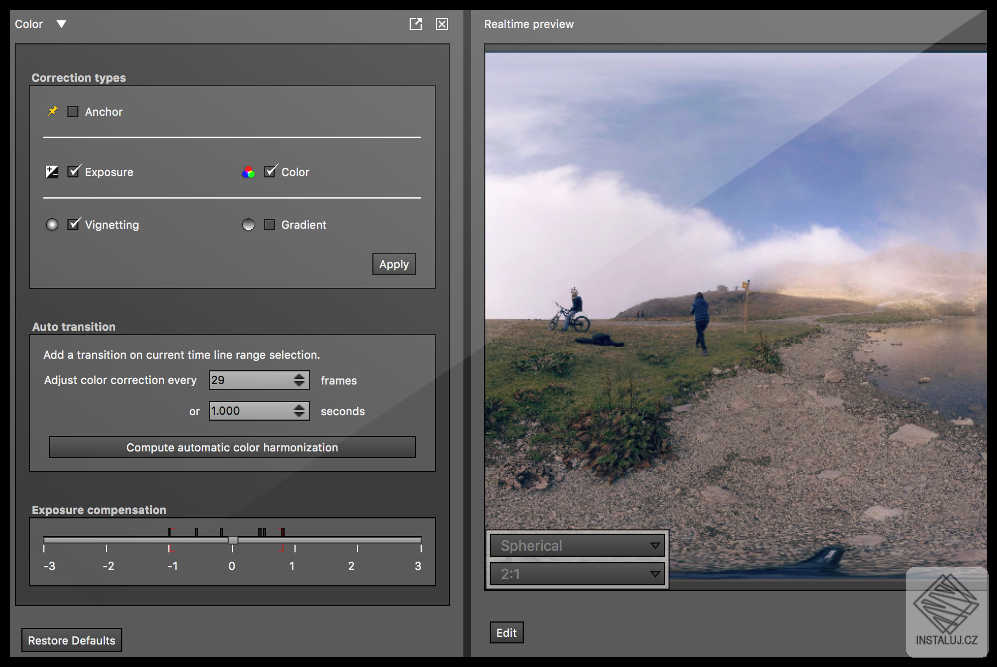Click the Auto transition heading
997x667 pixels.
[74, 327]
